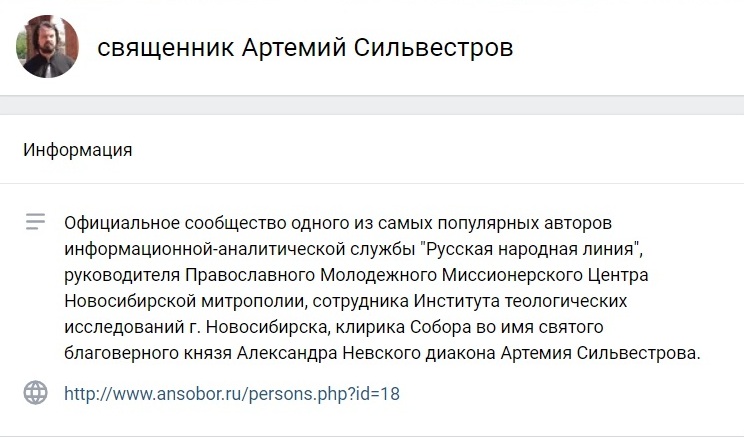Click the gray divider bar below header
This screenshot has width=744, height=437.
coord(372,105)
